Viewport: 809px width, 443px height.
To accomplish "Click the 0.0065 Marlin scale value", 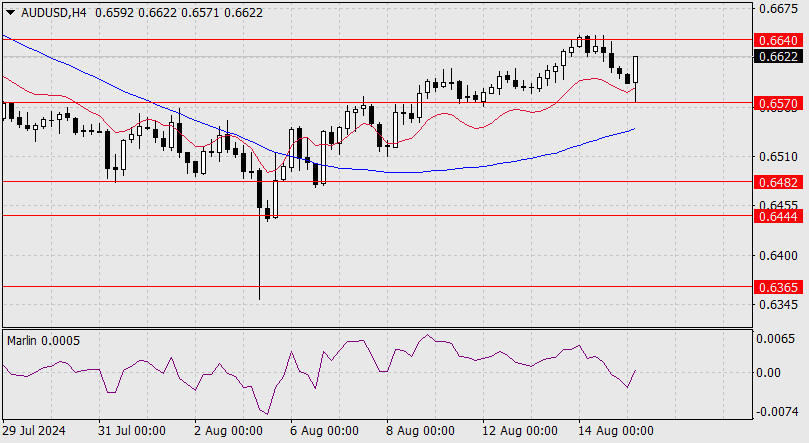I will [x=775, y=339].
